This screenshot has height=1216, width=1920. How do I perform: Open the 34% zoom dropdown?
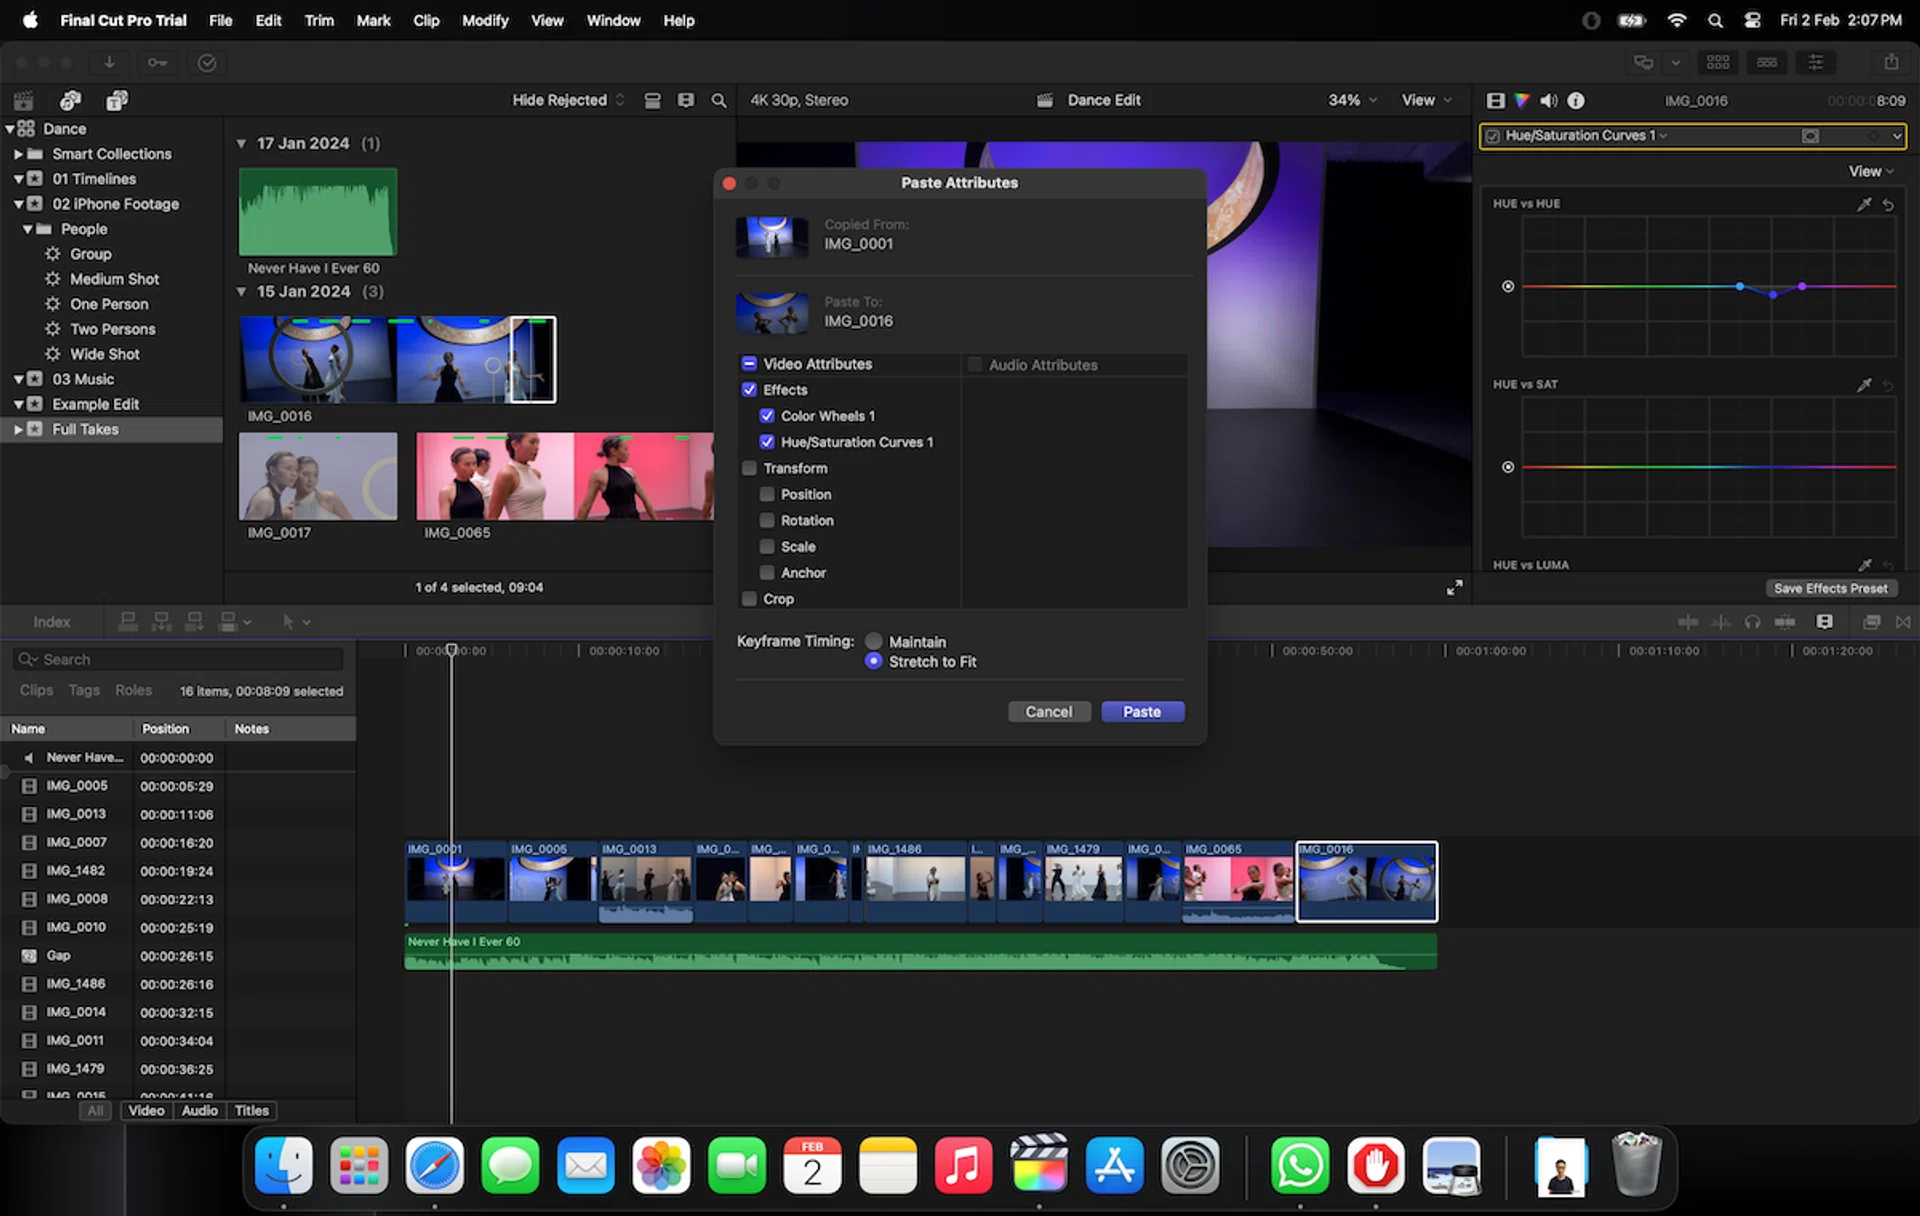pyautogui.click(x=1350, y=100)
